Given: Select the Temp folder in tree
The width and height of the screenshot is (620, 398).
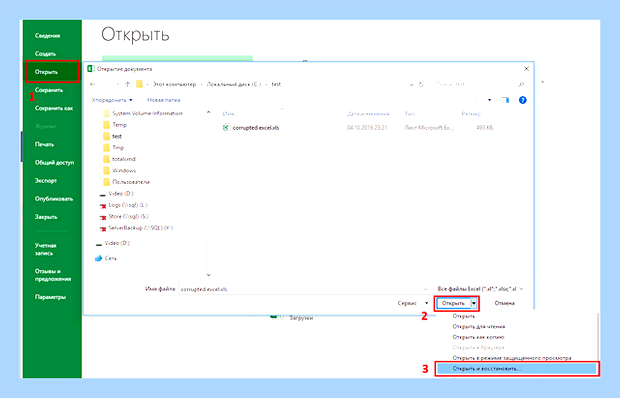Looking at the screenshot, I should (x=115, y=125).
